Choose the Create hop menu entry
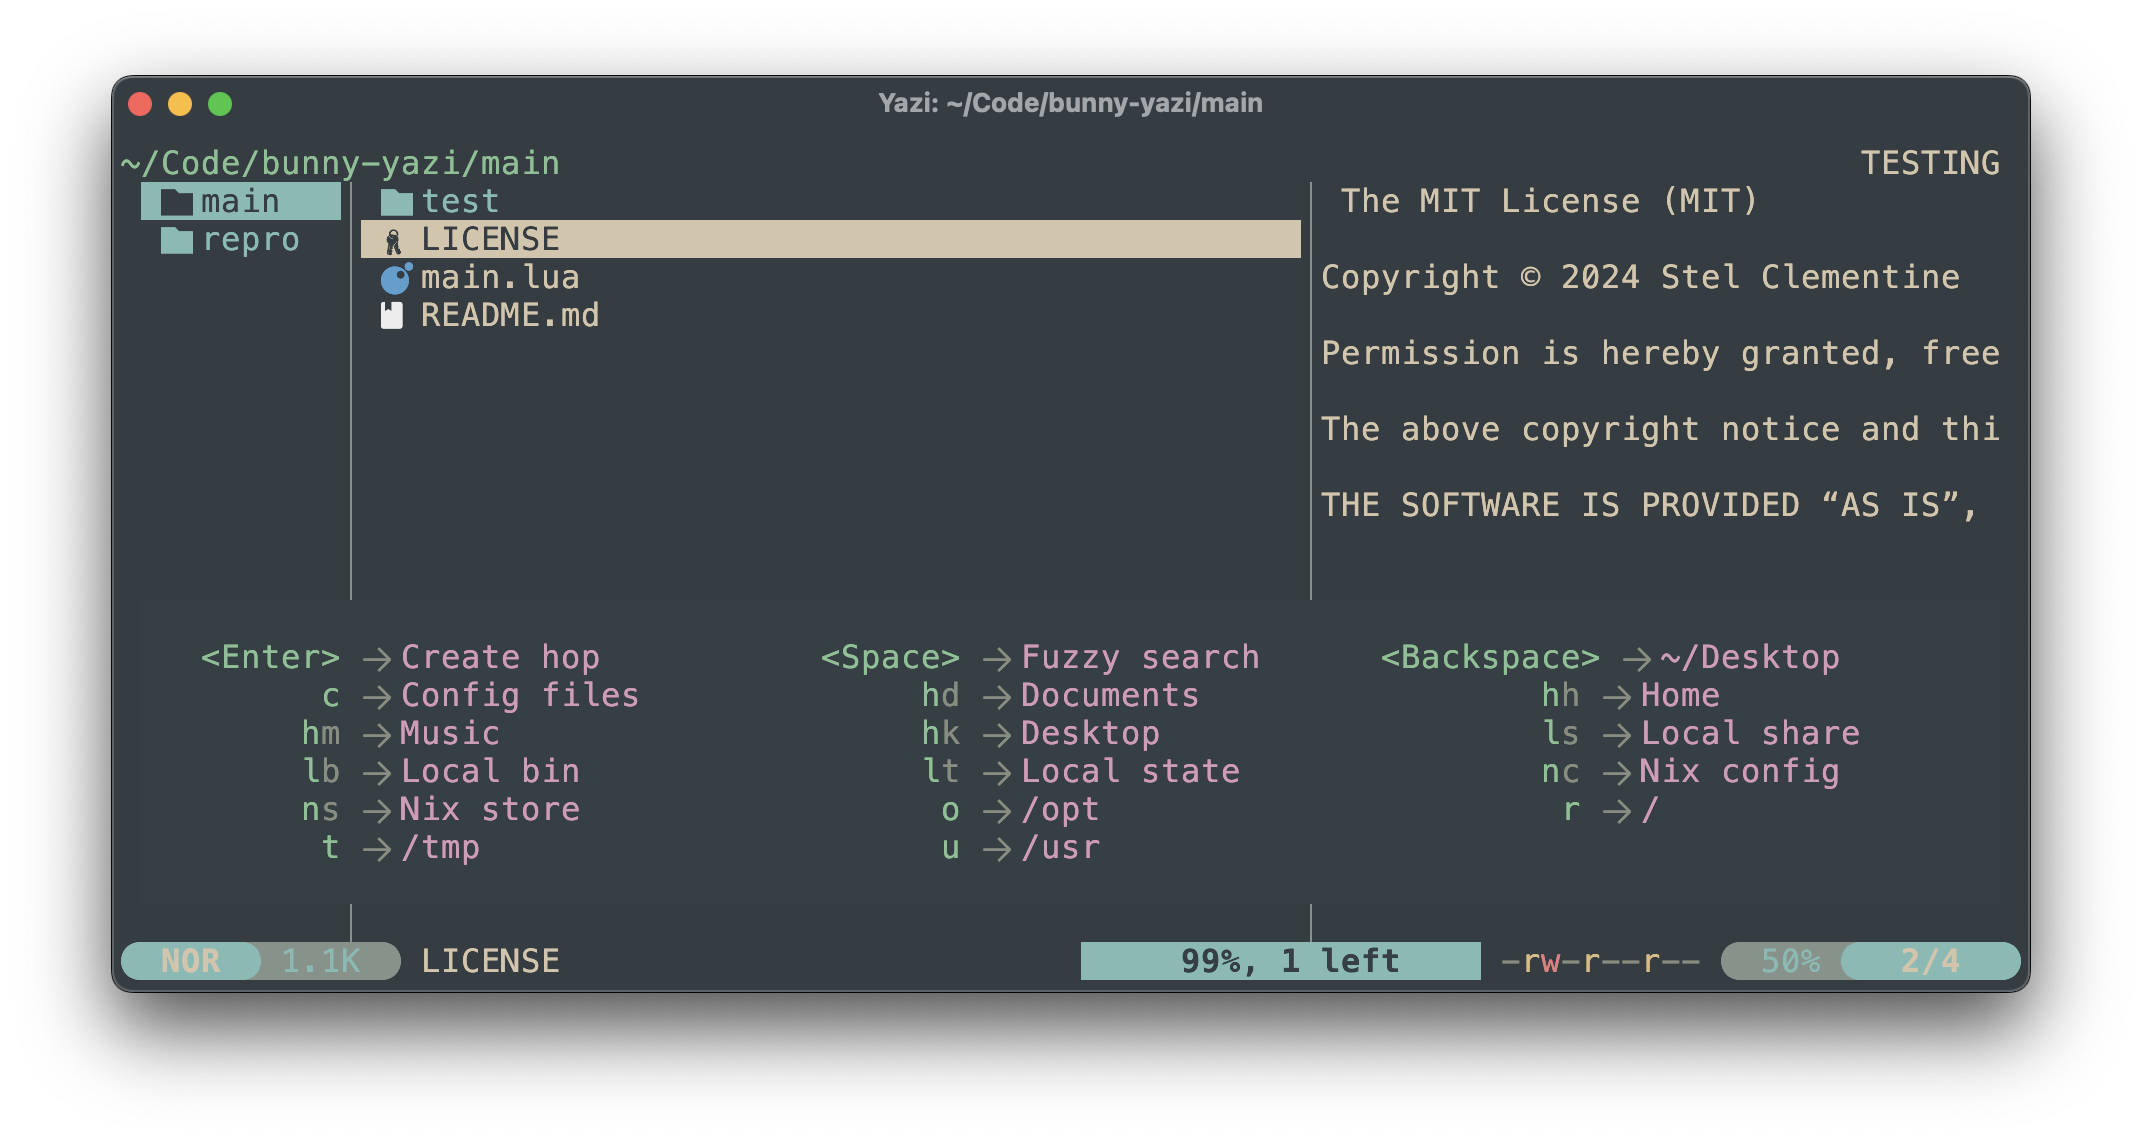2142x1140 pixels. click(500, 657)
